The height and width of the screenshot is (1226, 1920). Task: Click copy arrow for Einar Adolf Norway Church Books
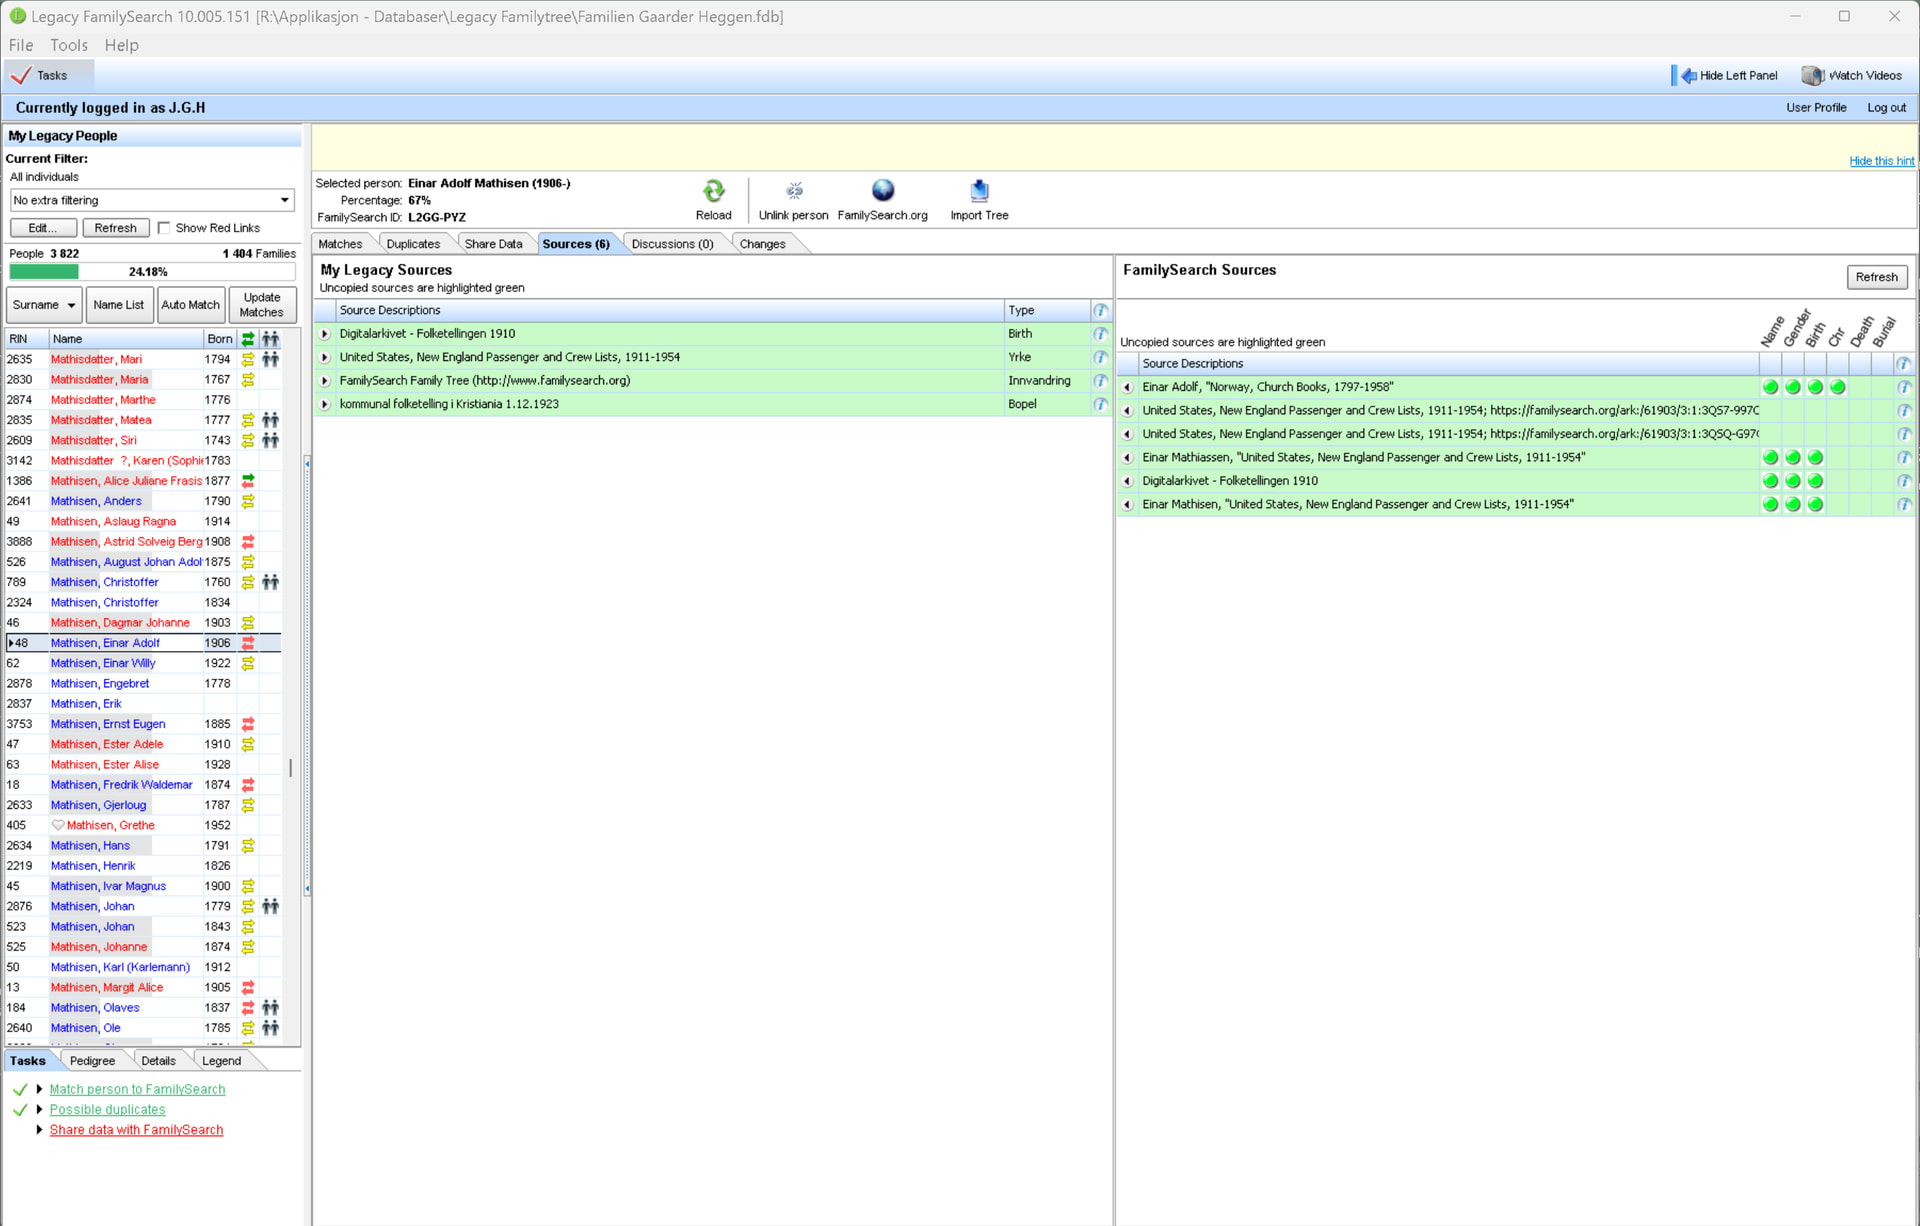point(1128,387)
